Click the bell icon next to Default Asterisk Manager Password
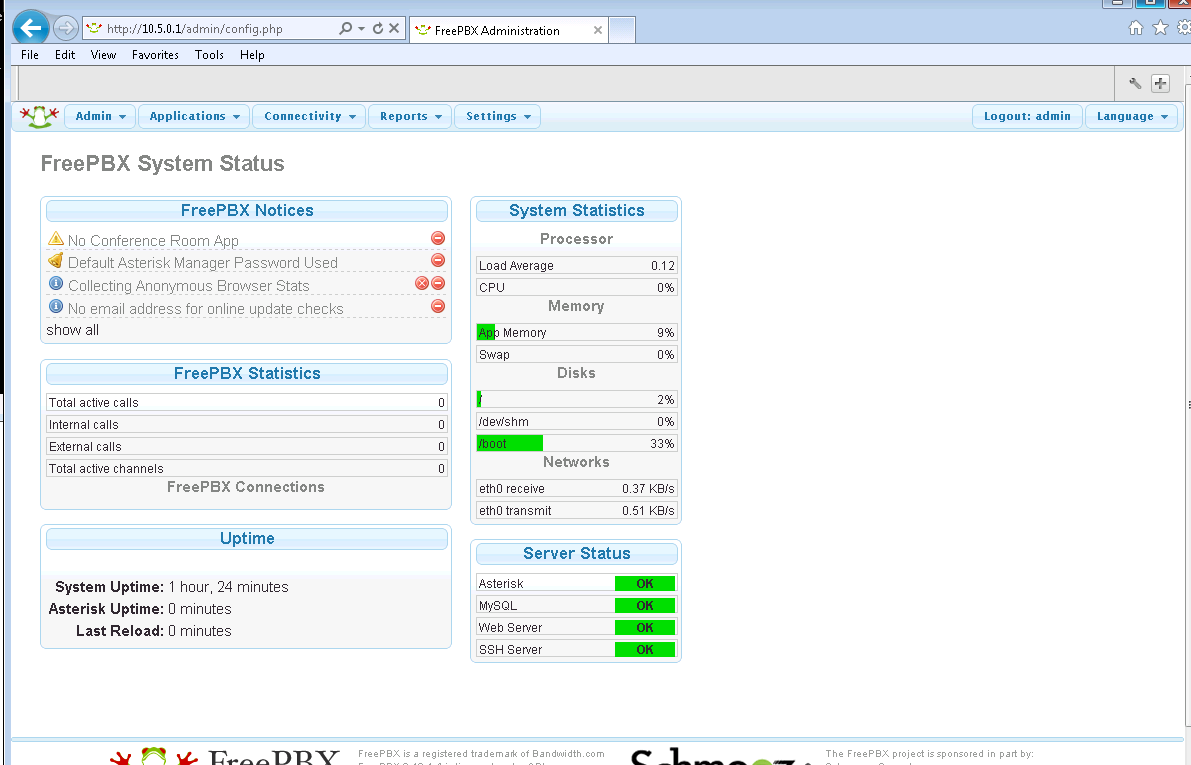The image size is (1191, 765). point(56,260)
